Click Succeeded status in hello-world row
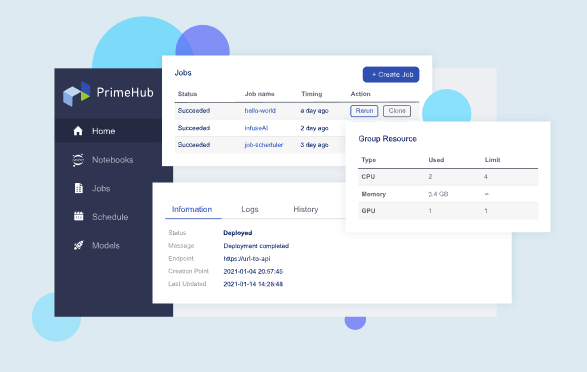587x372 pixels. tap(194, 111)
